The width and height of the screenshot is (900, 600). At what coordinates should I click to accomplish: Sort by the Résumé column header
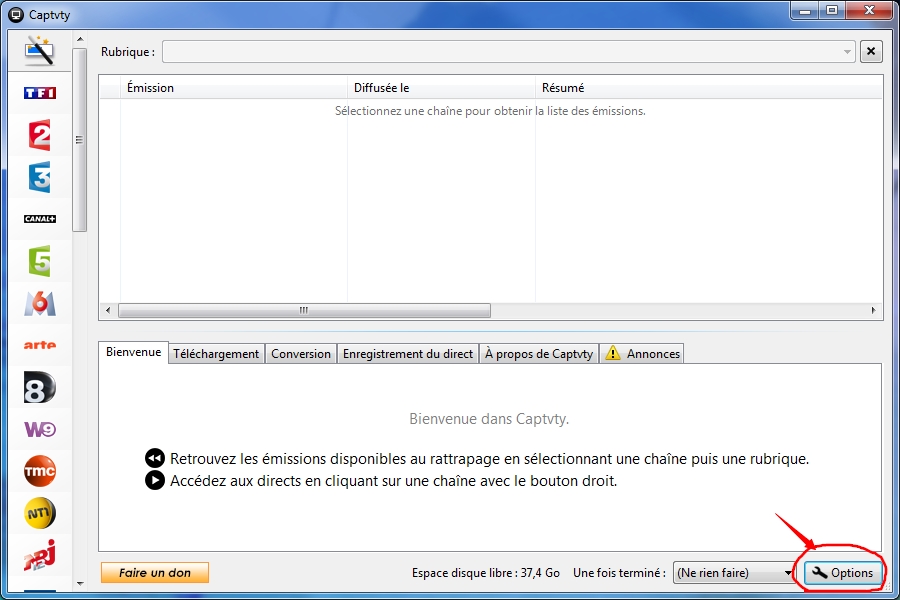point(708,88)
